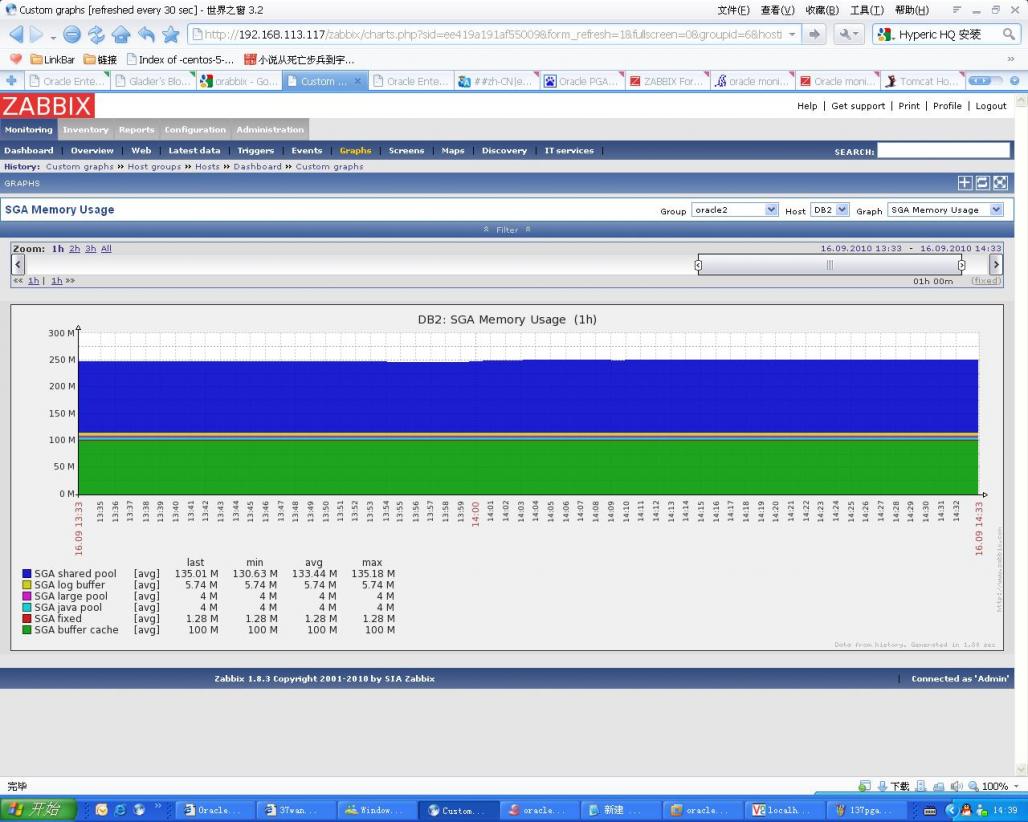
Task: Open the Host dropdown showing DB2
Action: [829, 210]
